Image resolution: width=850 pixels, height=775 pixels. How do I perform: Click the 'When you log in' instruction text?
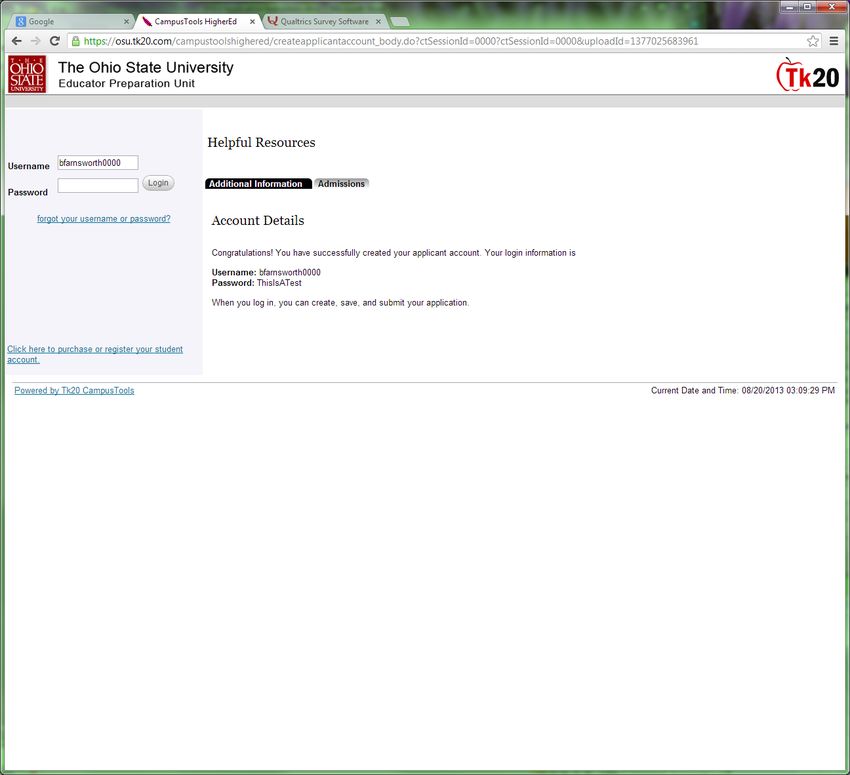click(x=340, y=303)
